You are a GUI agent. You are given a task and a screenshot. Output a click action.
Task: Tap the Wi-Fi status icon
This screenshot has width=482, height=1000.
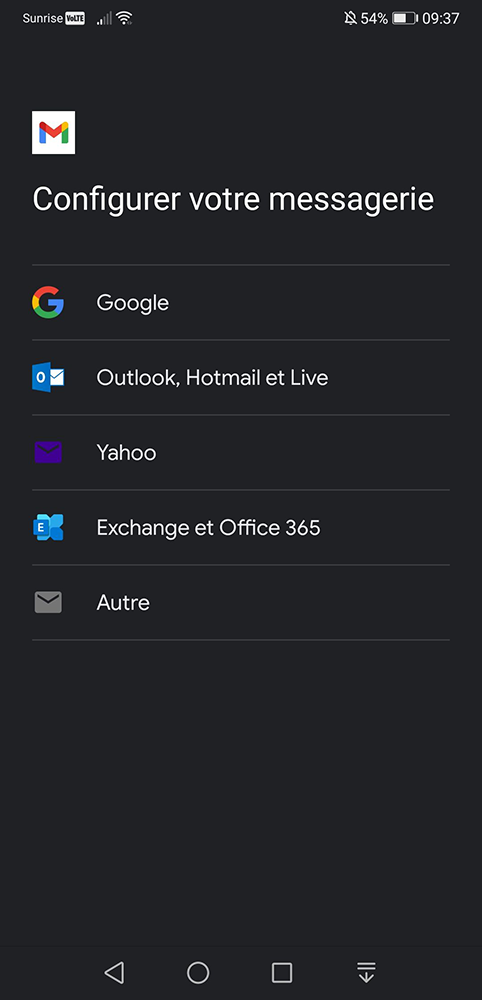[x=124, y=18]
